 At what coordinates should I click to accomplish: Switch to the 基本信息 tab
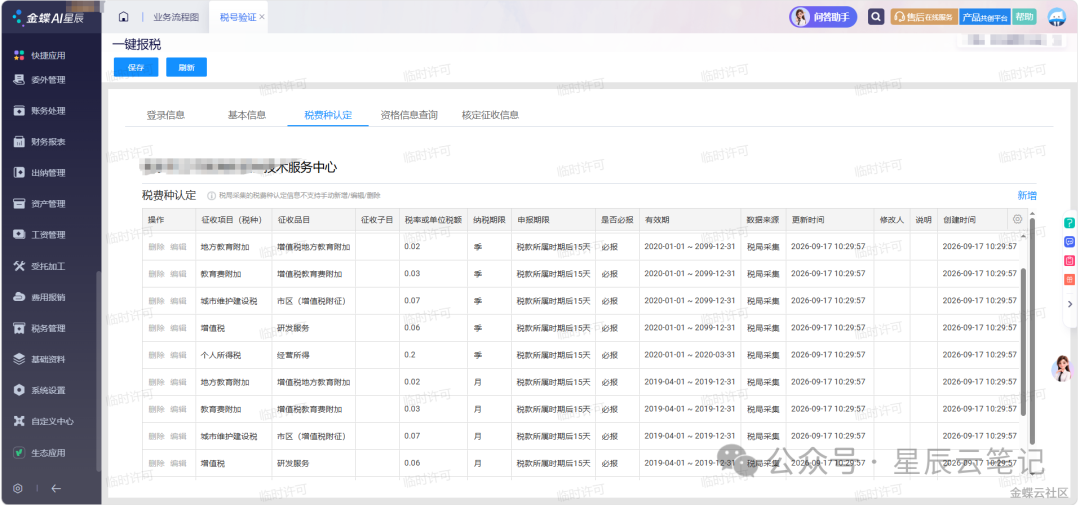[247, 115]
